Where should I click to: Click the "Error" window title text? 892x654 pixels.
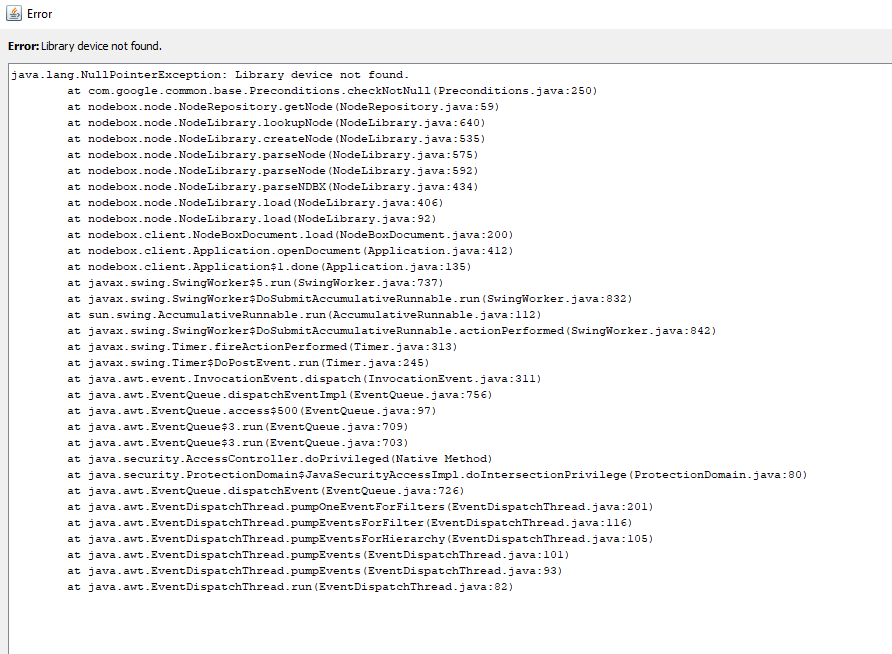point(39,14)
